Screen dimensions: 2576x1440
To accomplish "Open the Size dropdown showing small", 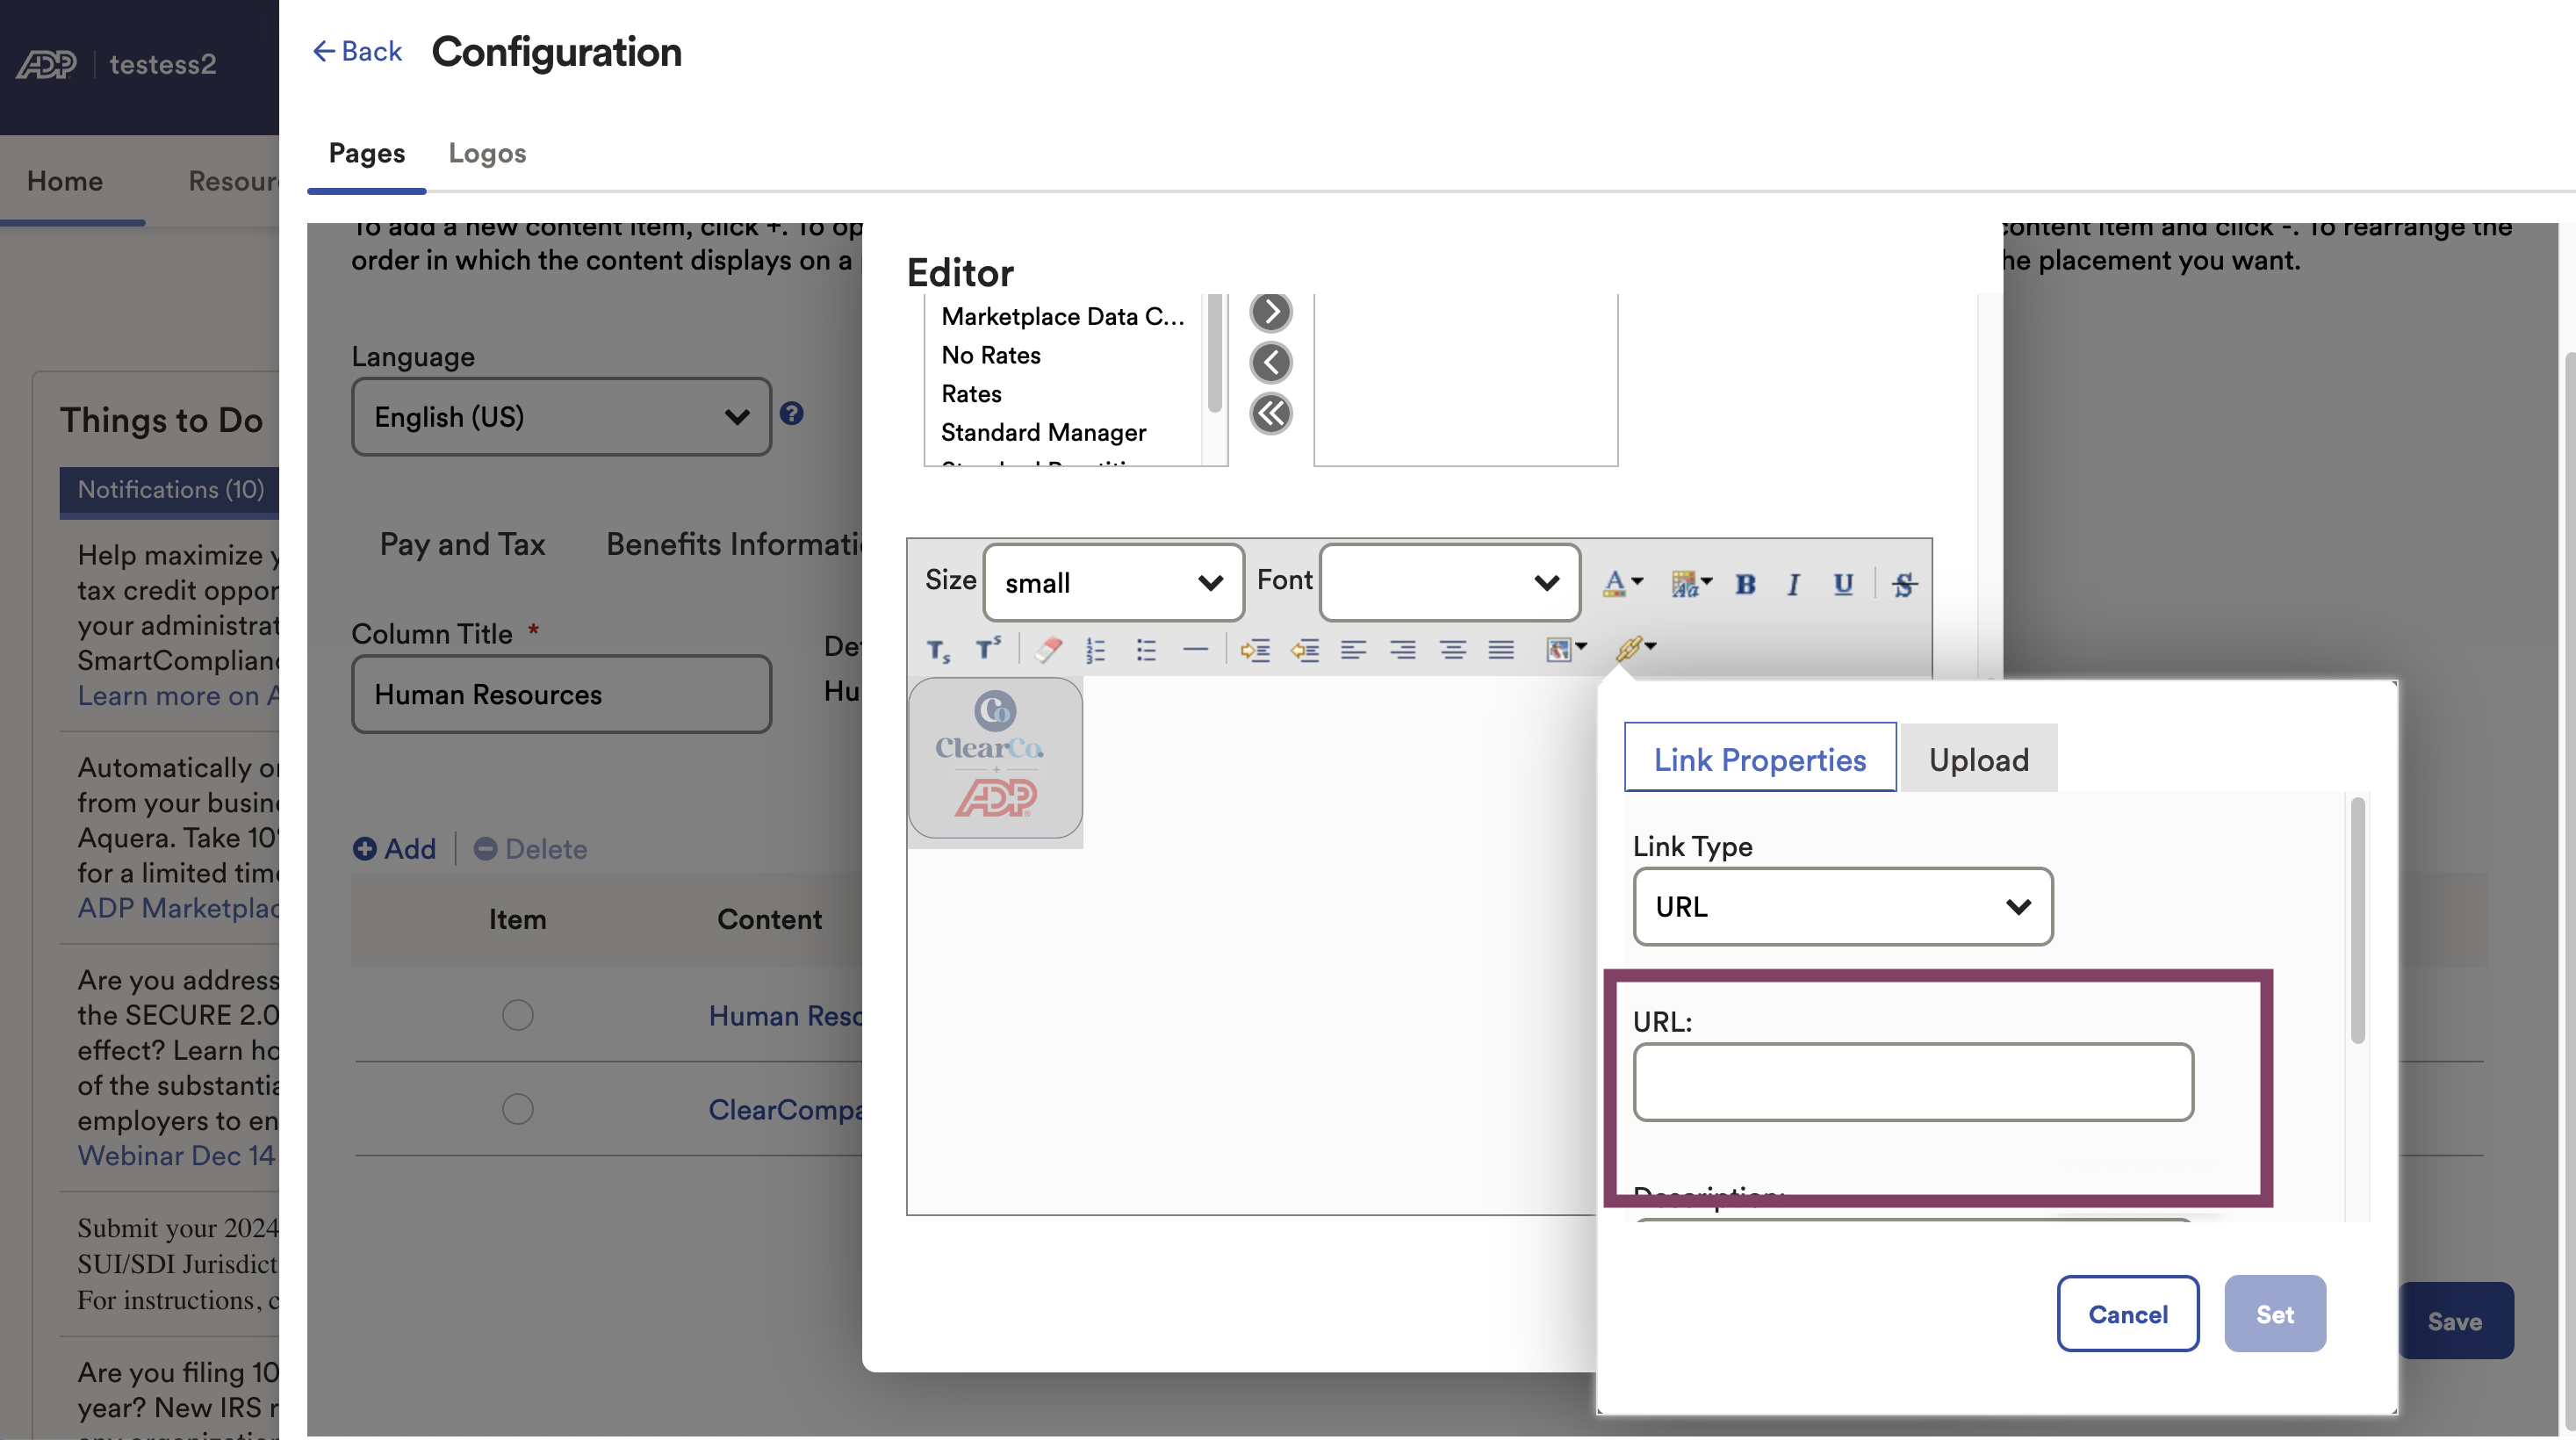I will [1113, 582].
